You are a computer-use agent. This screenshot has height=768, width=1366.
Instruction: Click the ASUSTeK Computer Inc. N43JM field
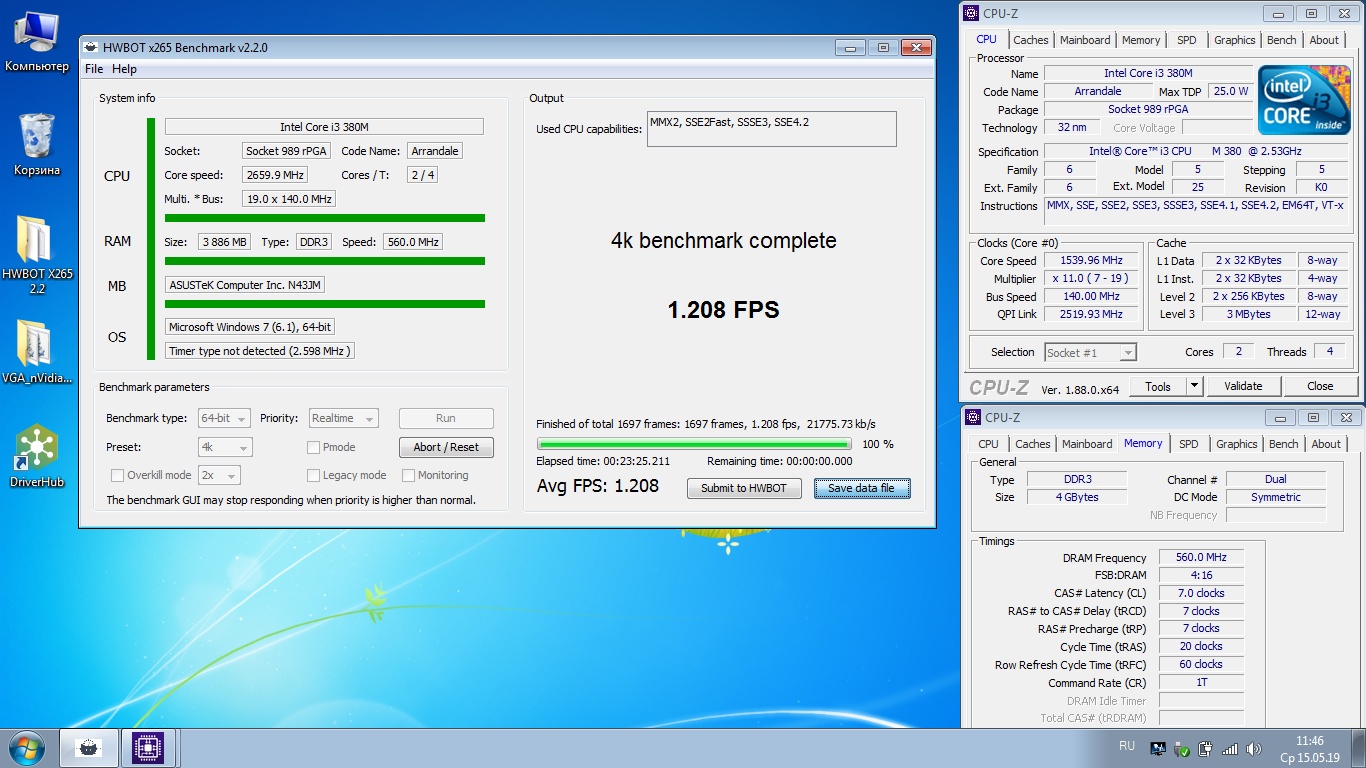point(245,285)
